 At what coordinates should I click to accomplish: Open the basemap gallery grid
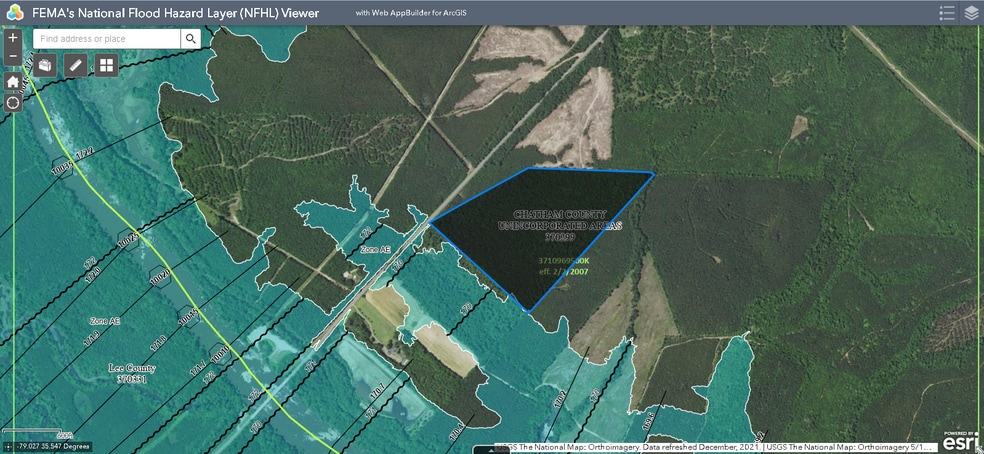click(x=106, y=65)
